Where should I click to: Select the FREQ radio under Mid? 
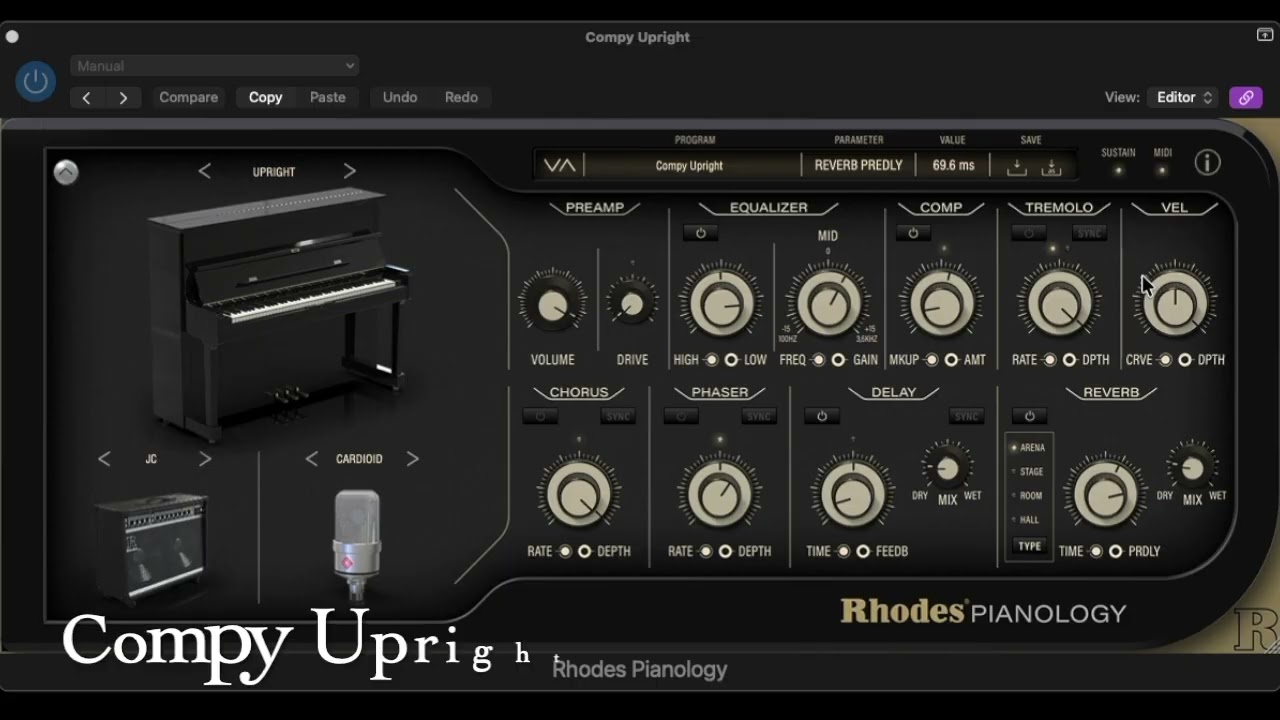pos(818,360)
